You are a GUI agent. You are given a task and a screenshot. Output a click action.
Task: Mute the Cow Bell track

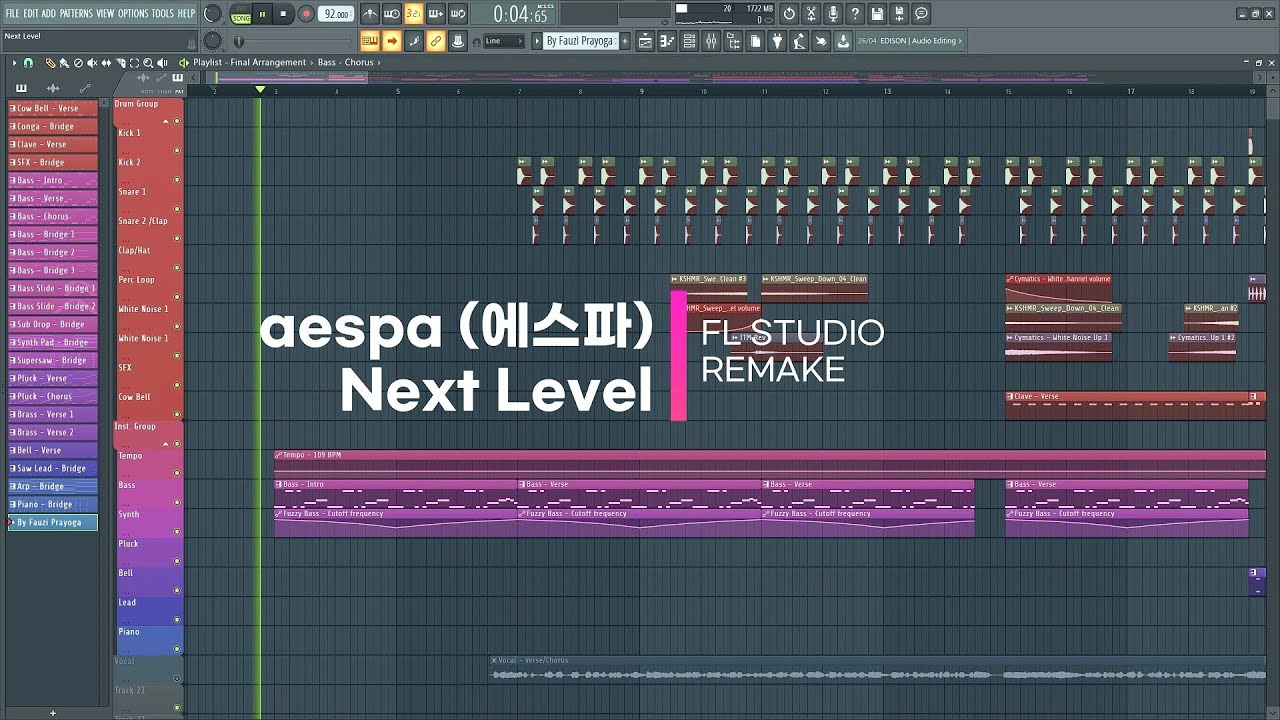click(x=177, y=415)
